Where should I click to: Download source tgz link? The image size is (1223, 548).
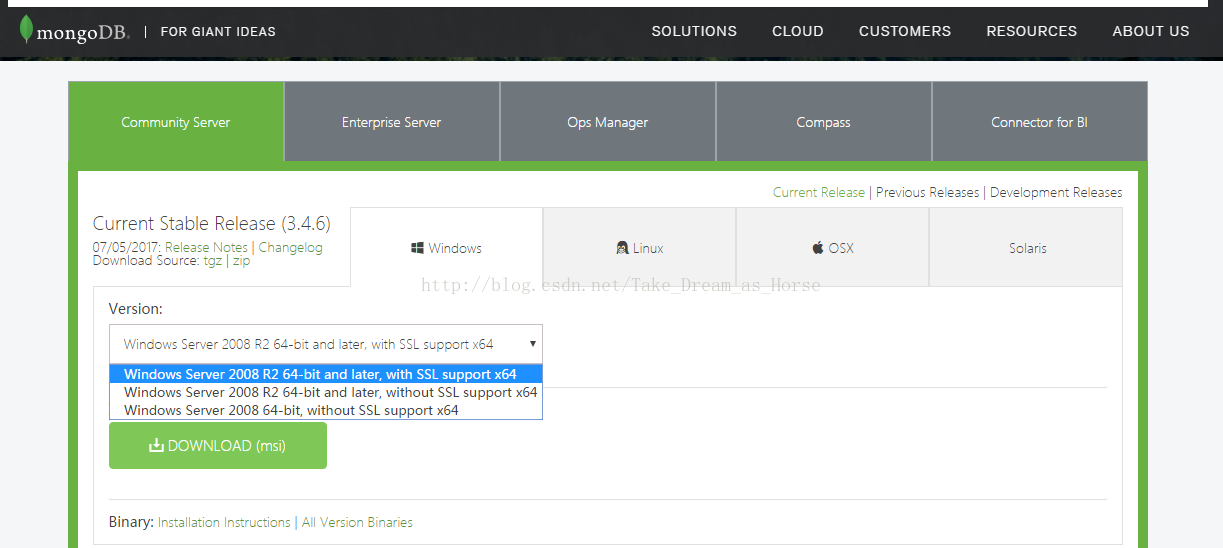coord(213,260)
